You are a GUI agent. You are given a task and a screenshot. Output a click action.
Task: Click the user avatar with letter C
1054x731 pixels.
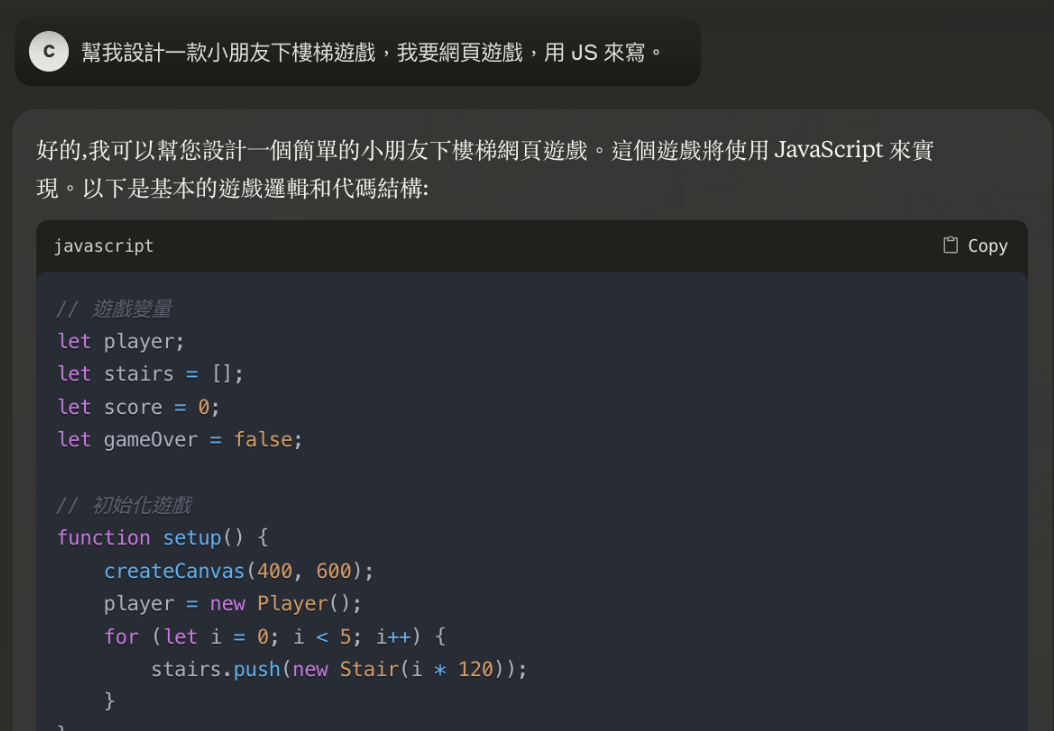tap(49, 51)
